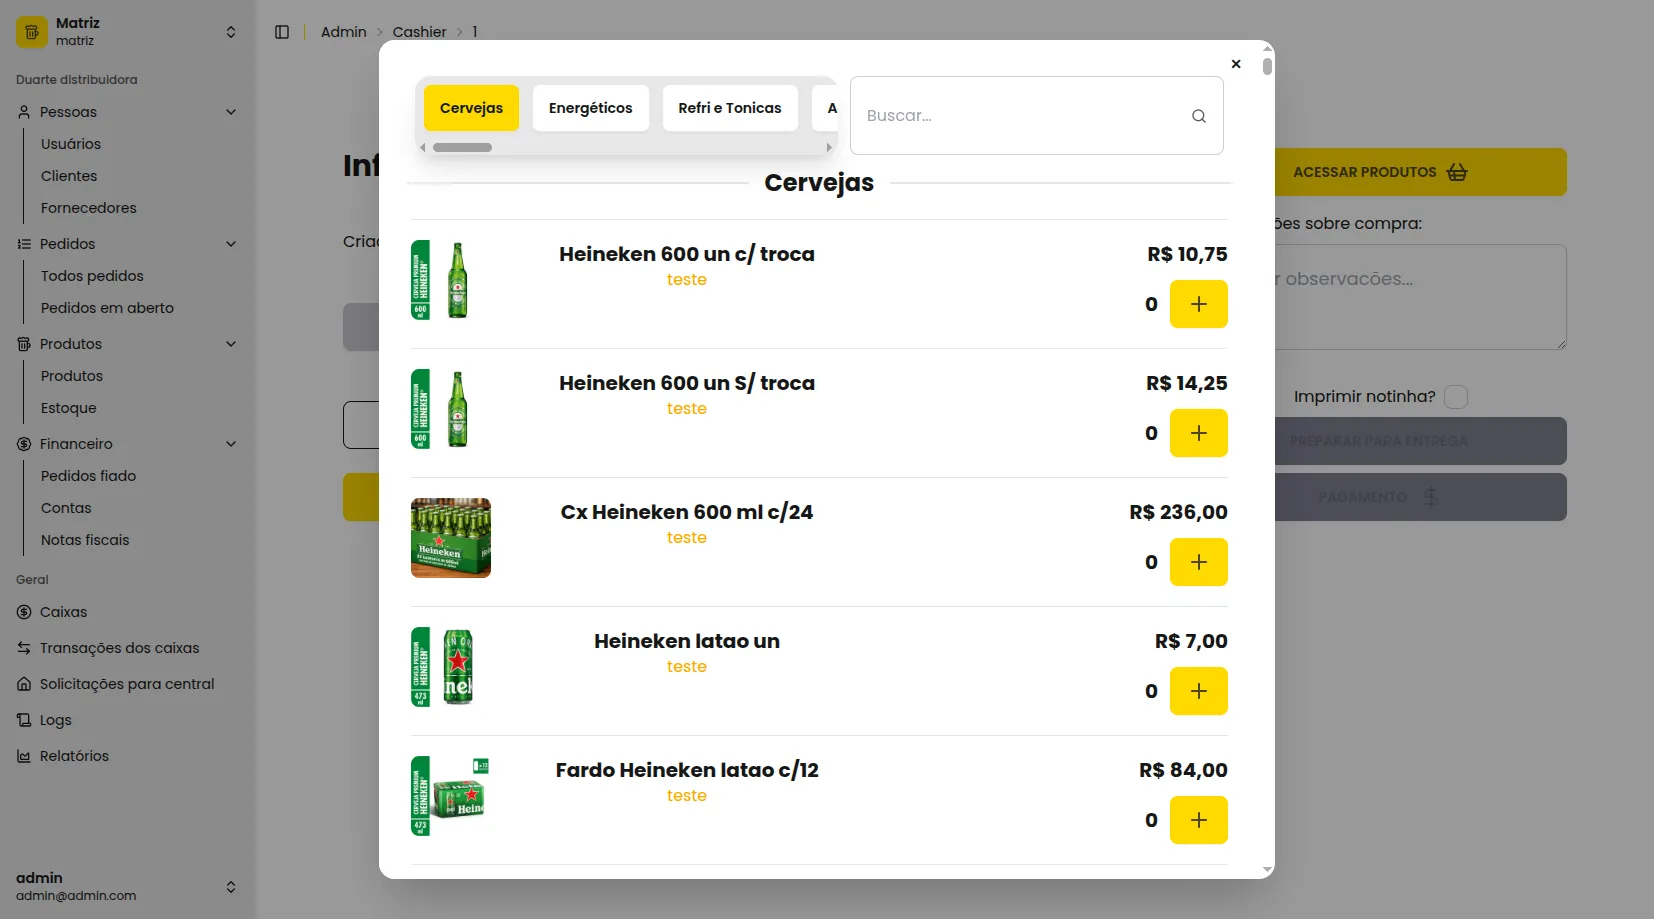
Task: Open Clientes in the sidebar
Action: [x=69, y=176]
